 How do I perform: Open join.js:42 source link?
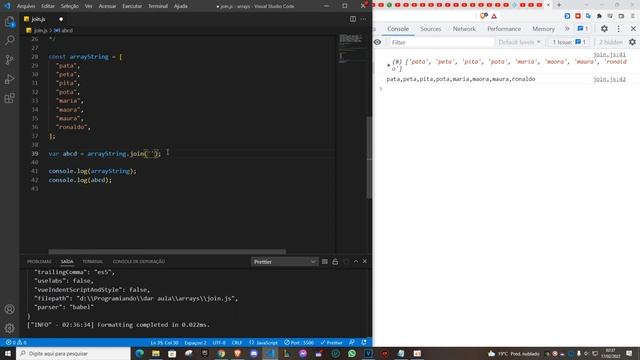tap(609, 79)
